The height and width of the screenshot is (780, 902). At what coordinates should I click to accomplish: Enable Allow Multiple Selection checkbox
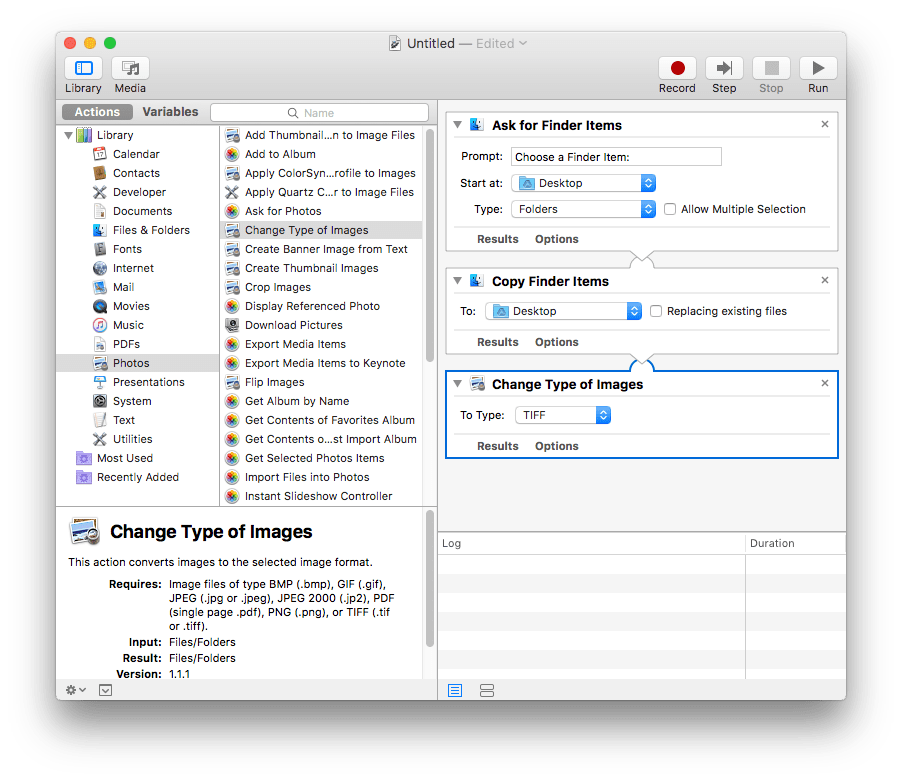coord(670,209)
